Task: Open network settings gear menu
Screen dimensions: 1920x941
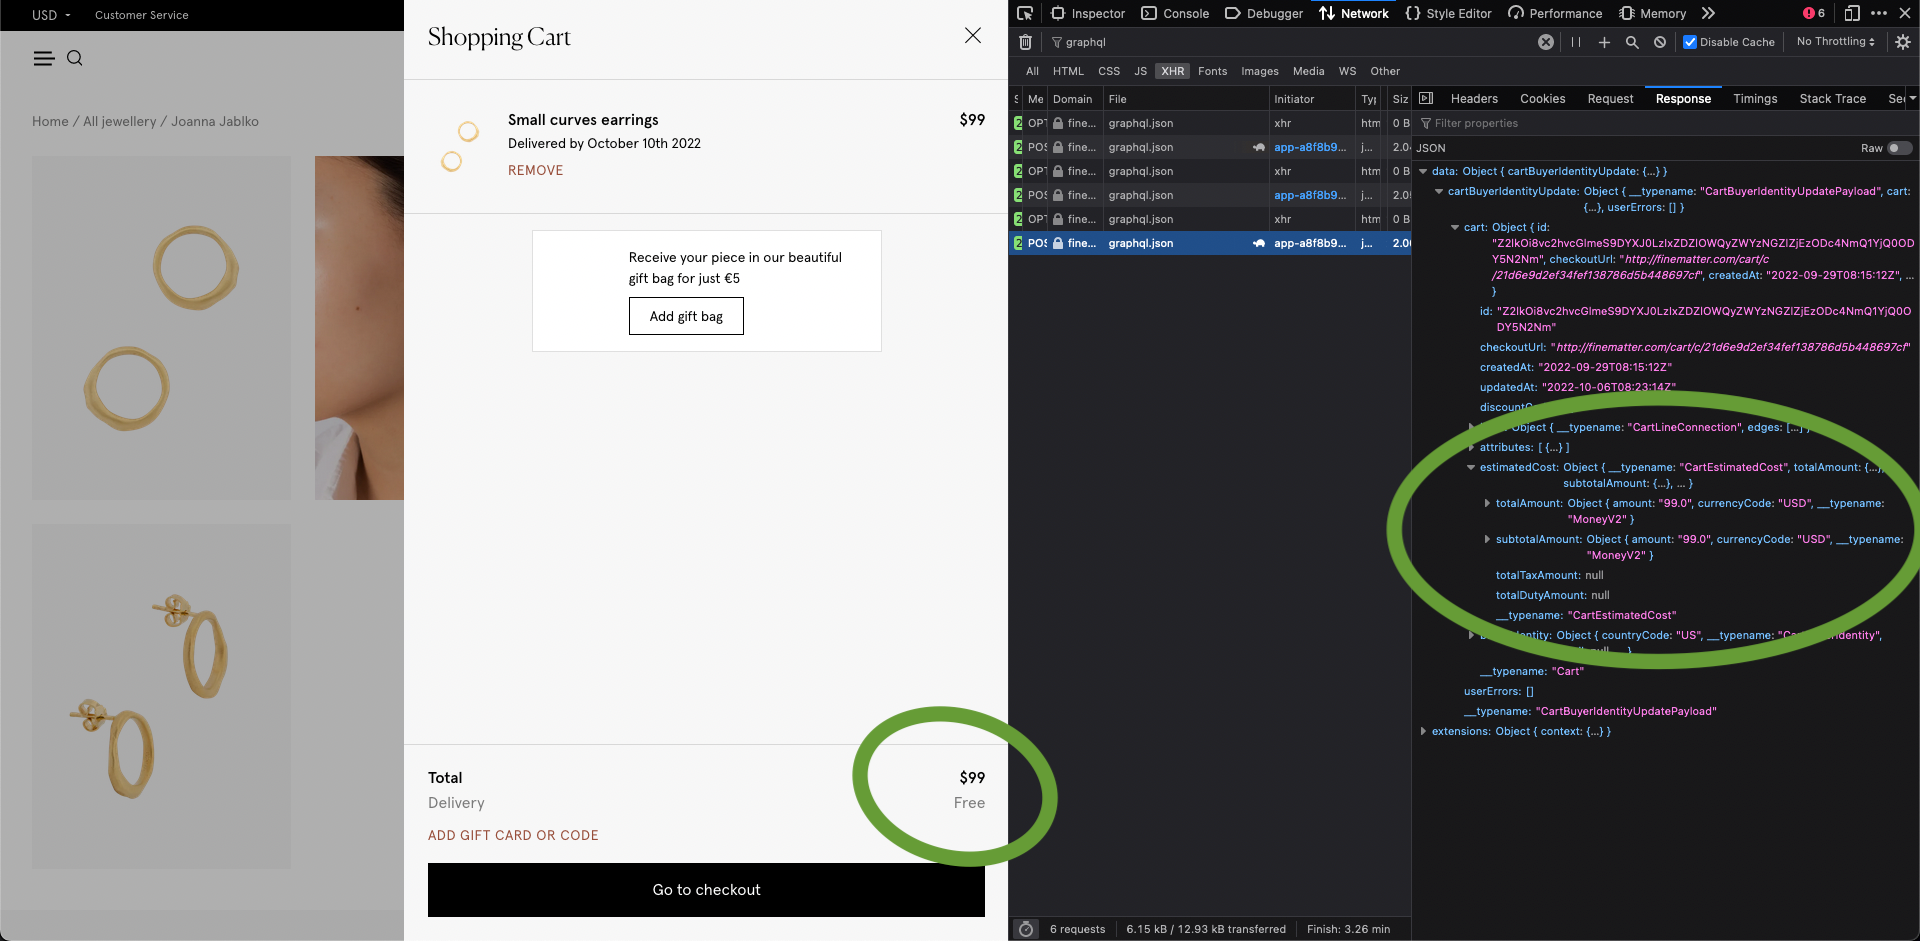Action: pos(1903,42)
